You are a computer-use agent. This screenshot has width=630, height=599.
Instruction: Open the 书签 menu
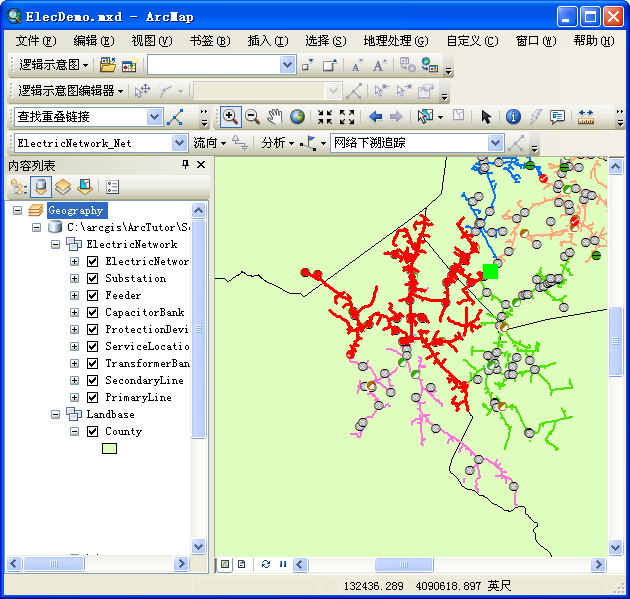click(x=208, y=41)
